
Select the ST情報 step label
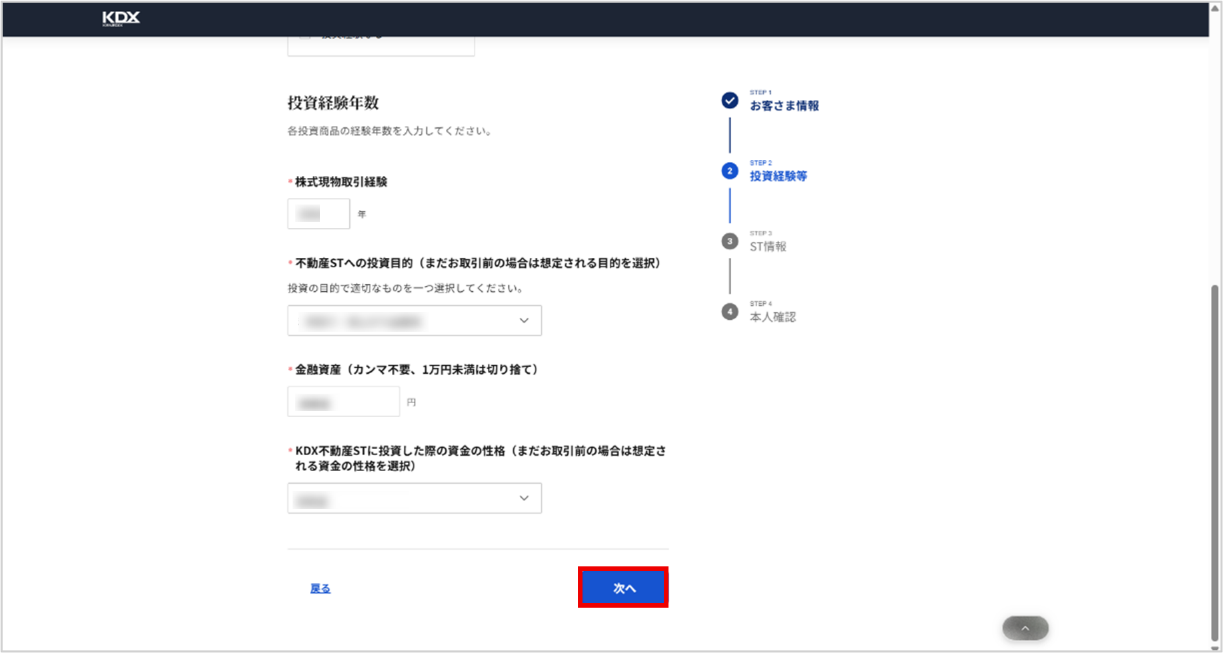(x=768, y=247)
